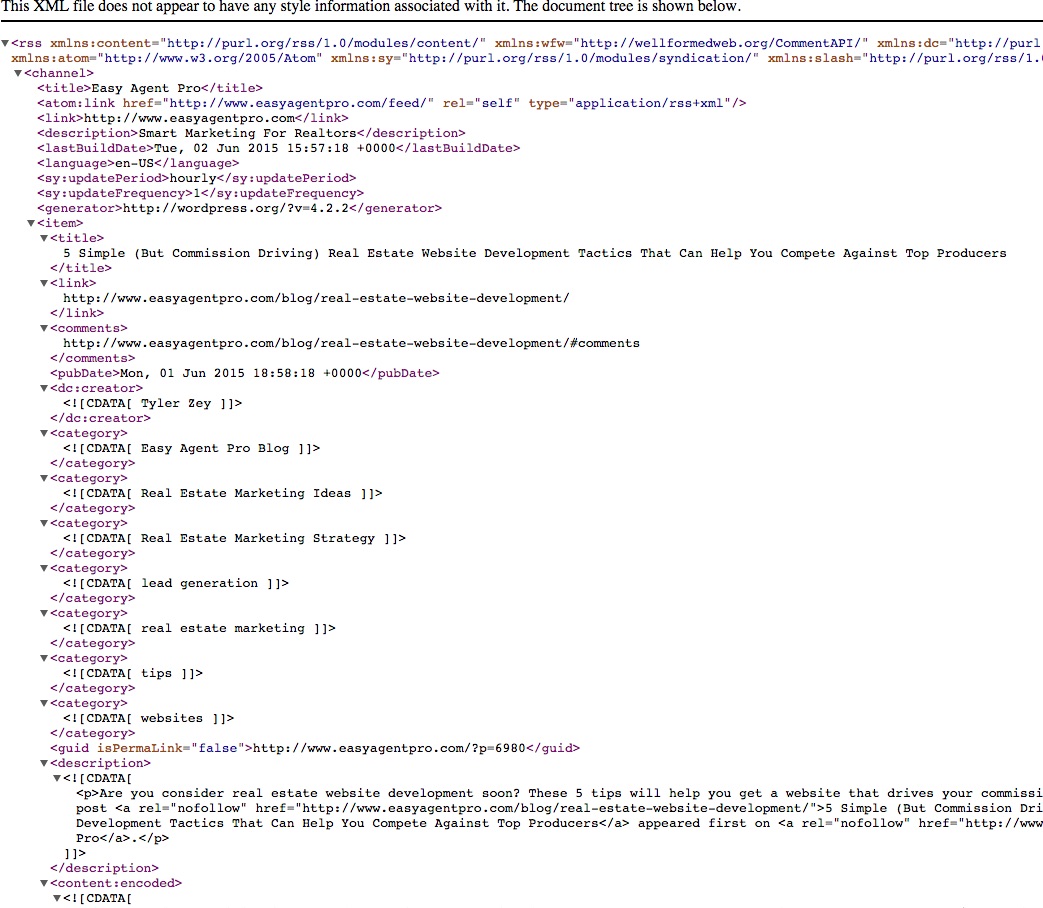This screenshot has height=908, width=1043.
Task: Collapse the description CDATA block
Action: pos(57,778)
